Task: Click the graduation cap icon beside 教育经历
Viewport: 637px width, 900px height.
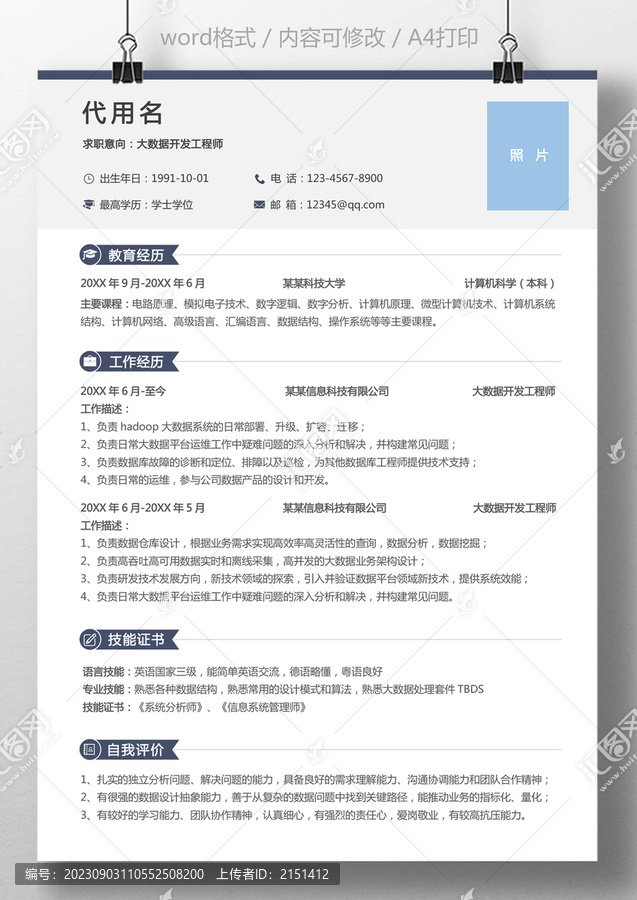Action: [x=90, y=255]
